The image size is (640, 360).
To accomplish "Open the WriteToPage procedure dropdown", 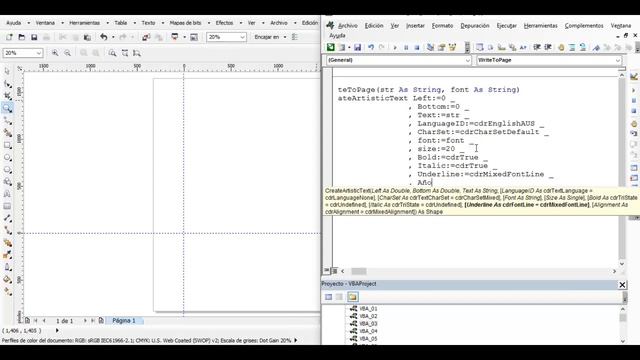I will tap(618, 60).
